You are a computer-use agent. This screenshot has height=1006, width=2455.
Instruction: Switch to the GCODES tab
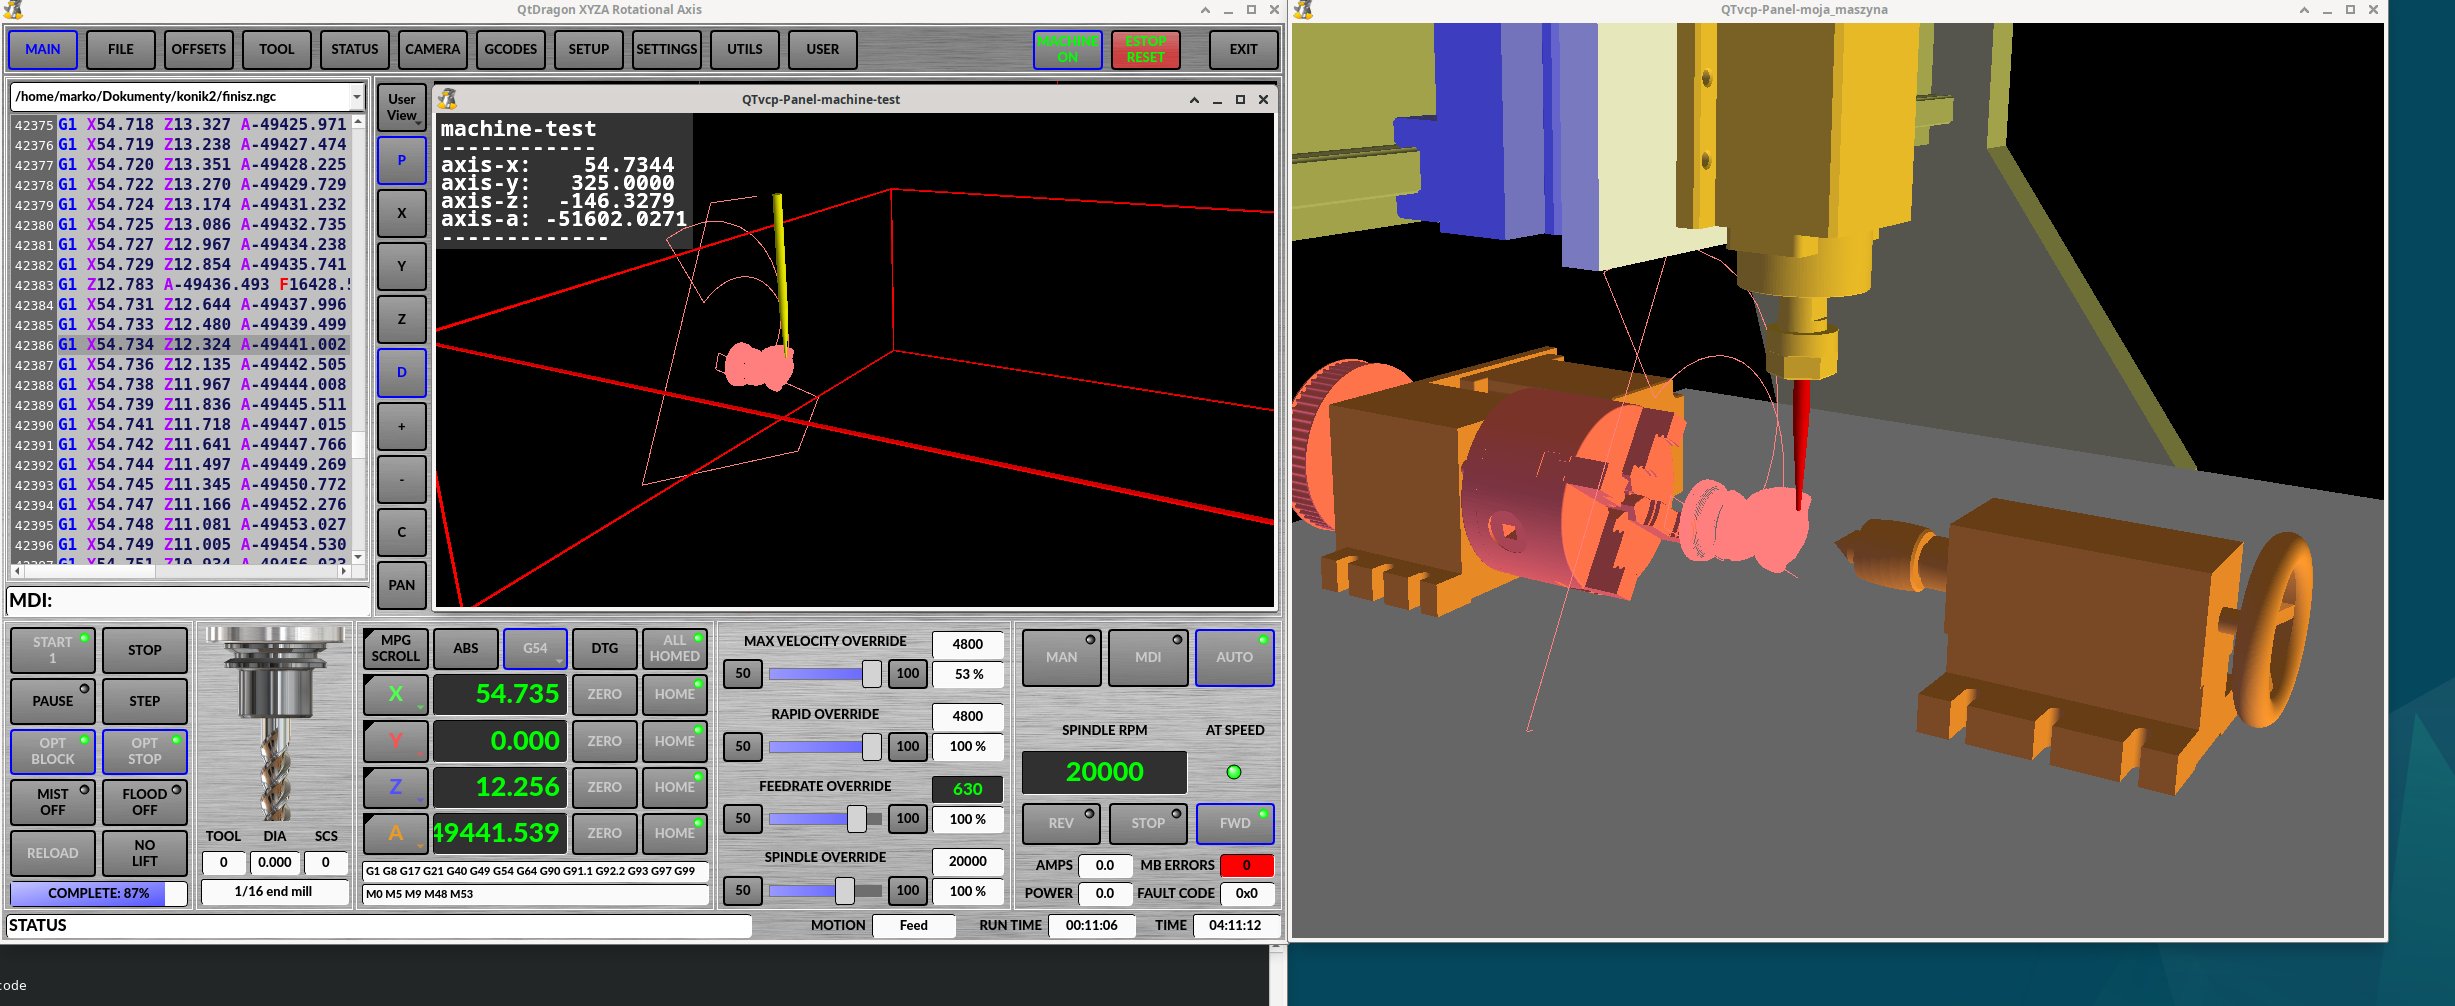click(x=510, y=49)
